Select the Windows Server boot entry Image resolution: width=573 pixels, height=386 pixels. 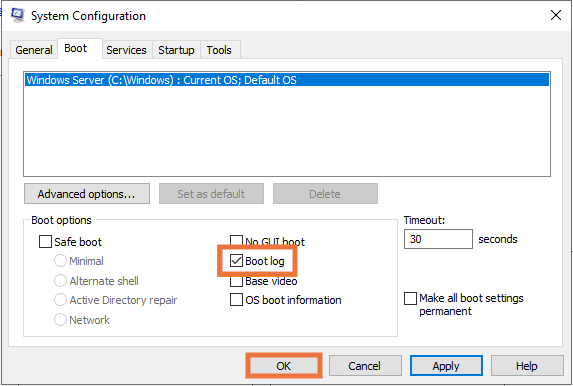[x=287, y=80]
